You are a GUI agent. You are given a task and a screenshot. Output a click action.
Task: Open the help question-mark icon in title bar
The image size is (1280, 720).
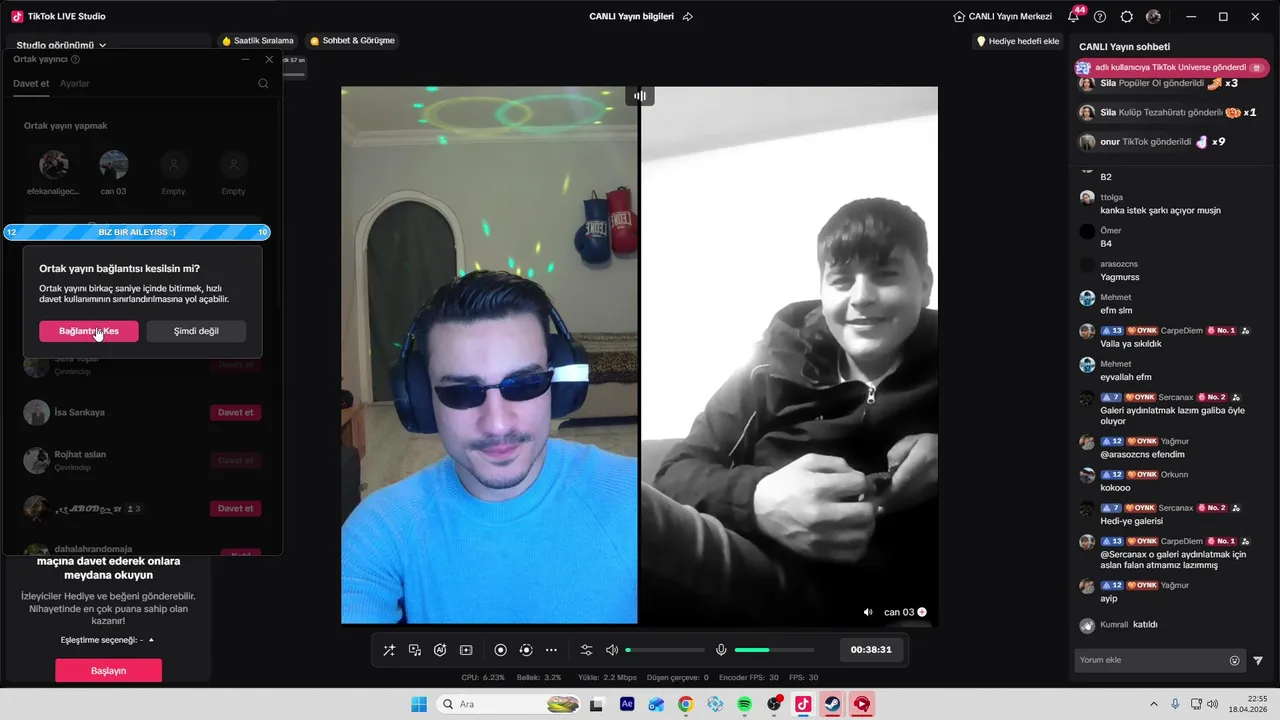tap(1100, 17)
